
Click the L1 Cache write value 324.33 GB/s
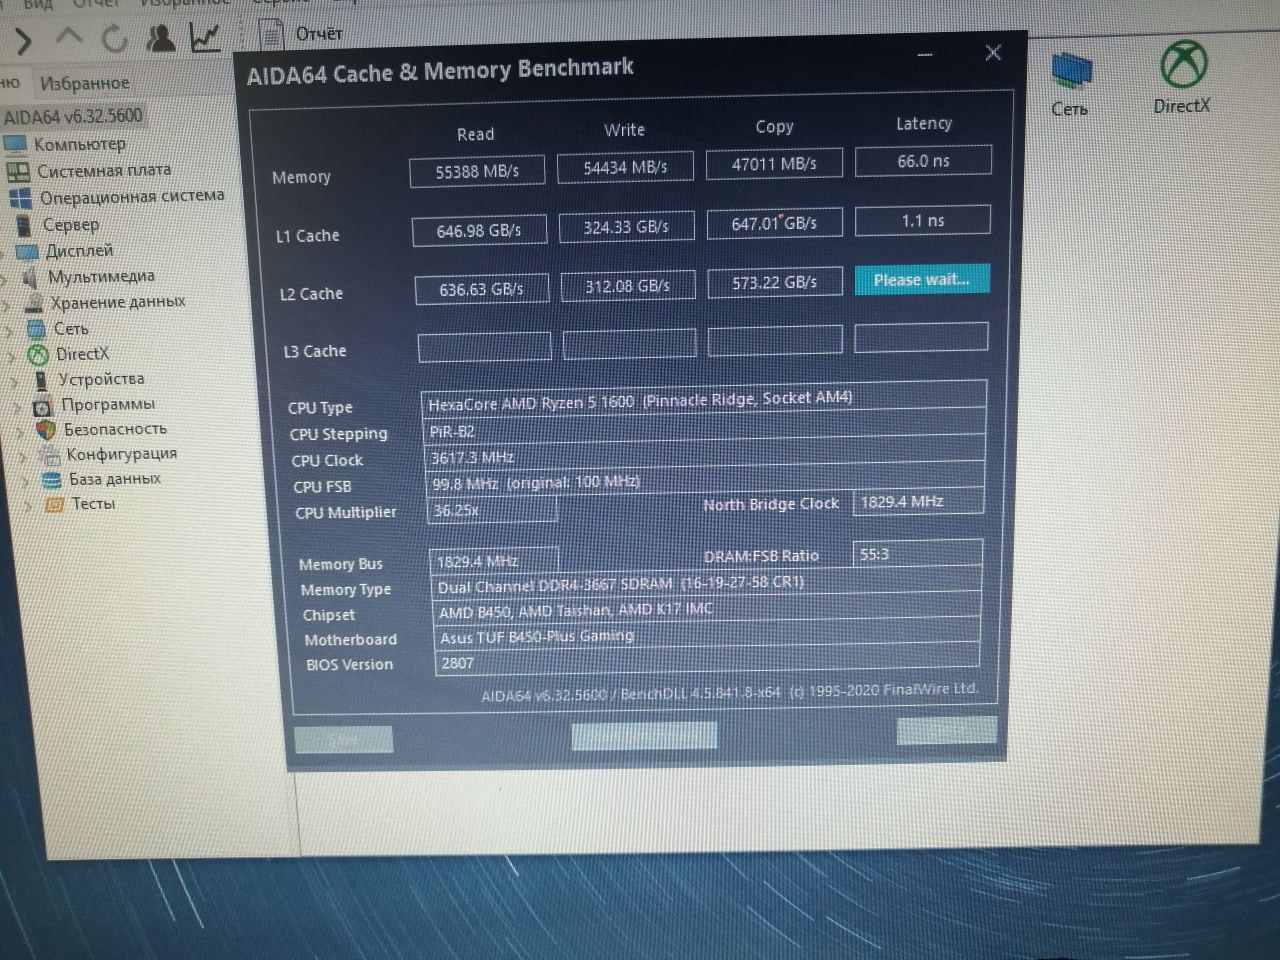click(626, 227)
